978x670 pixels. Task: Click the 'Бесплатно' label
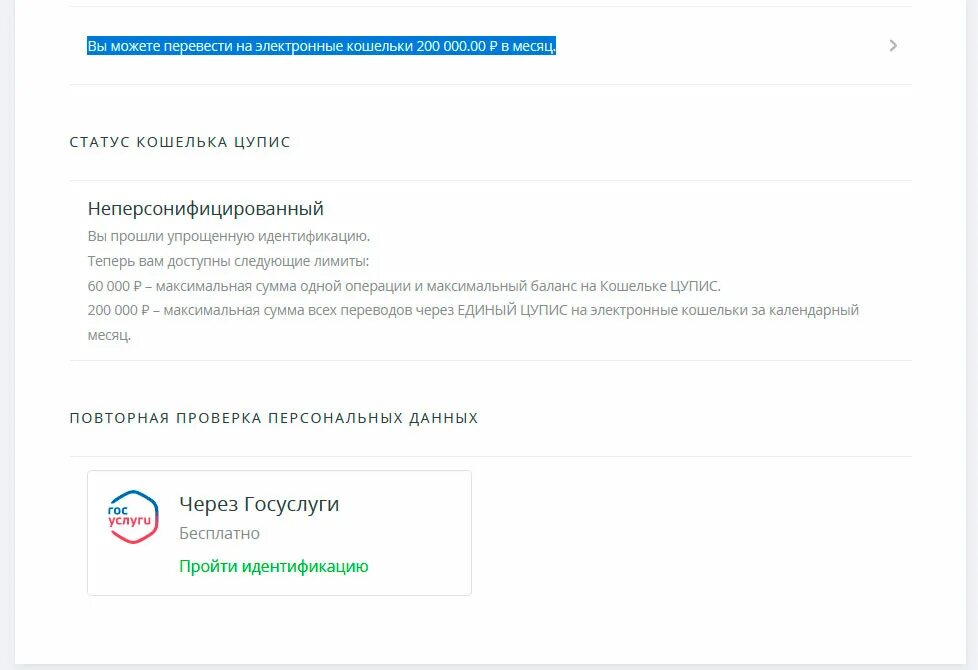click(219, 533)
